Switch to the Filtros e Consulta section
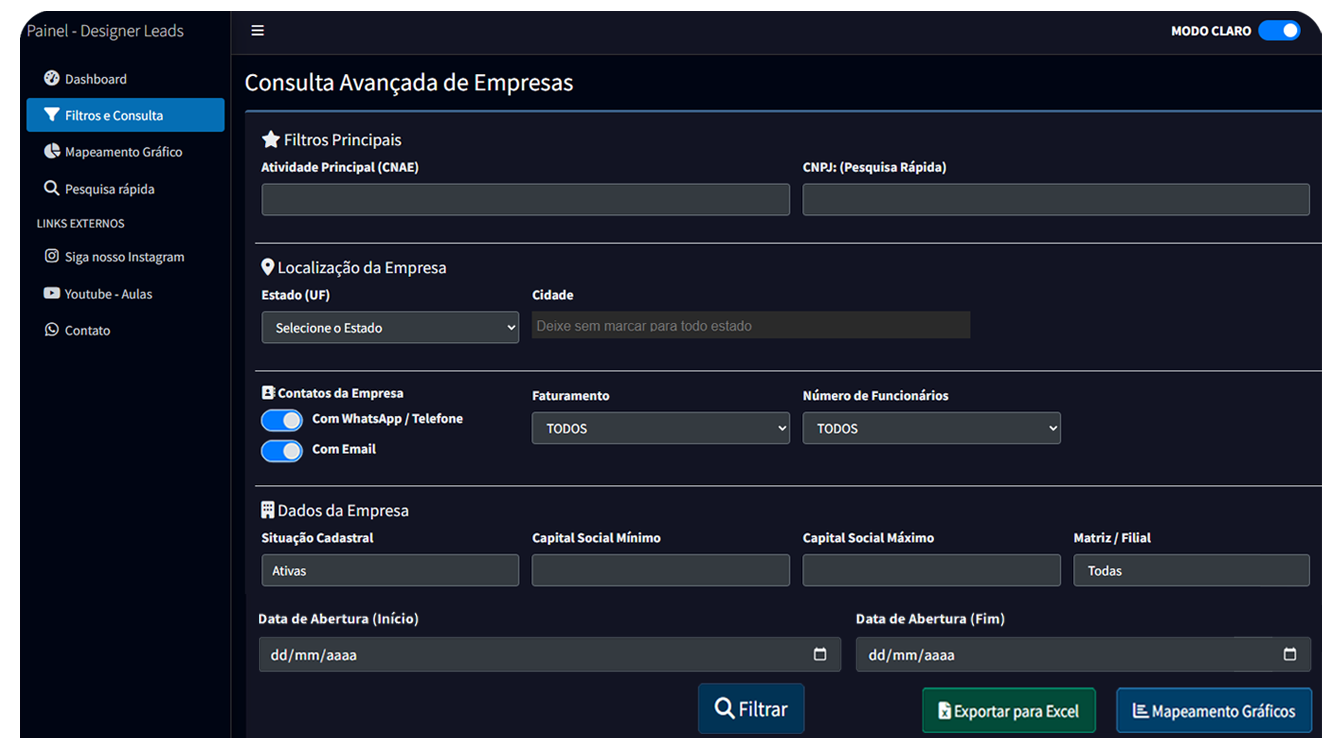The image size is (1342, 738). (110, 114)
